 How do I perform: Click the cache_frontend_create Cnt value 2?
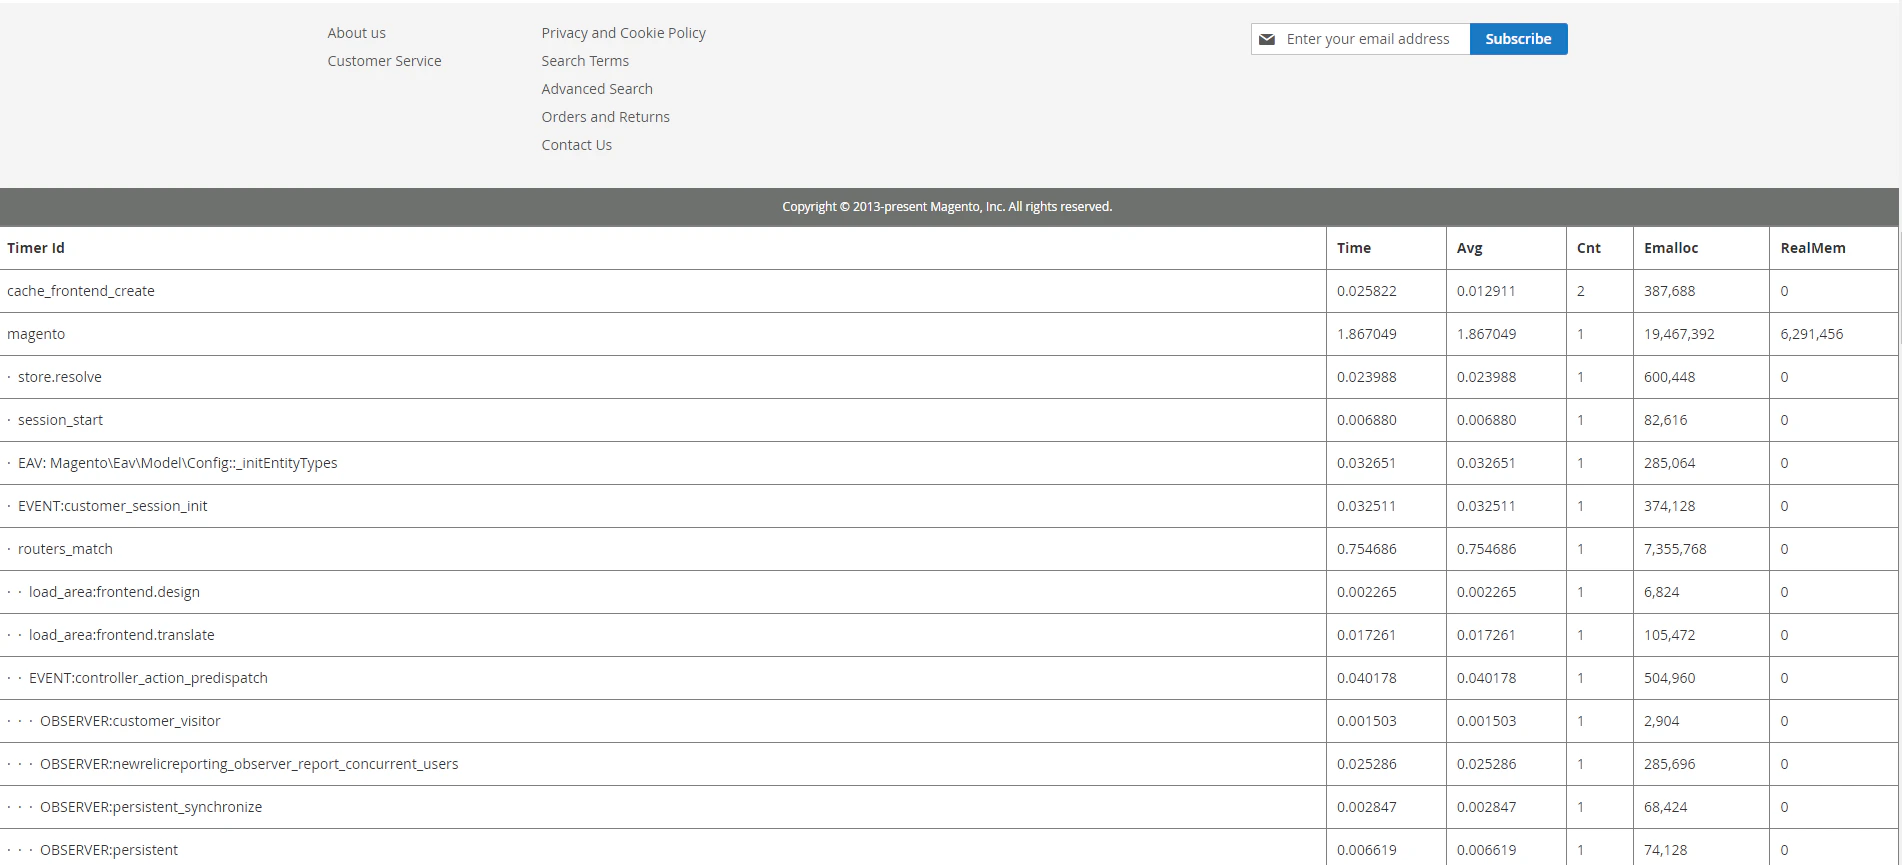1580,291
